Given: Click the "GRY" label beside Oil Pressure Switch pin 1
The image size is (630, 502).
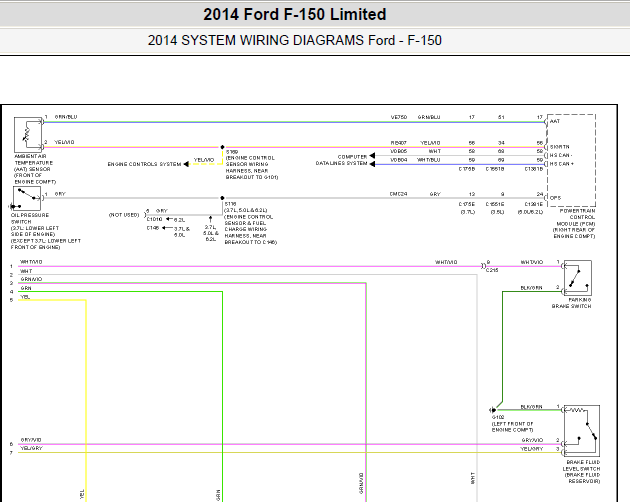Looking at the screenshot, I should 60,194.
